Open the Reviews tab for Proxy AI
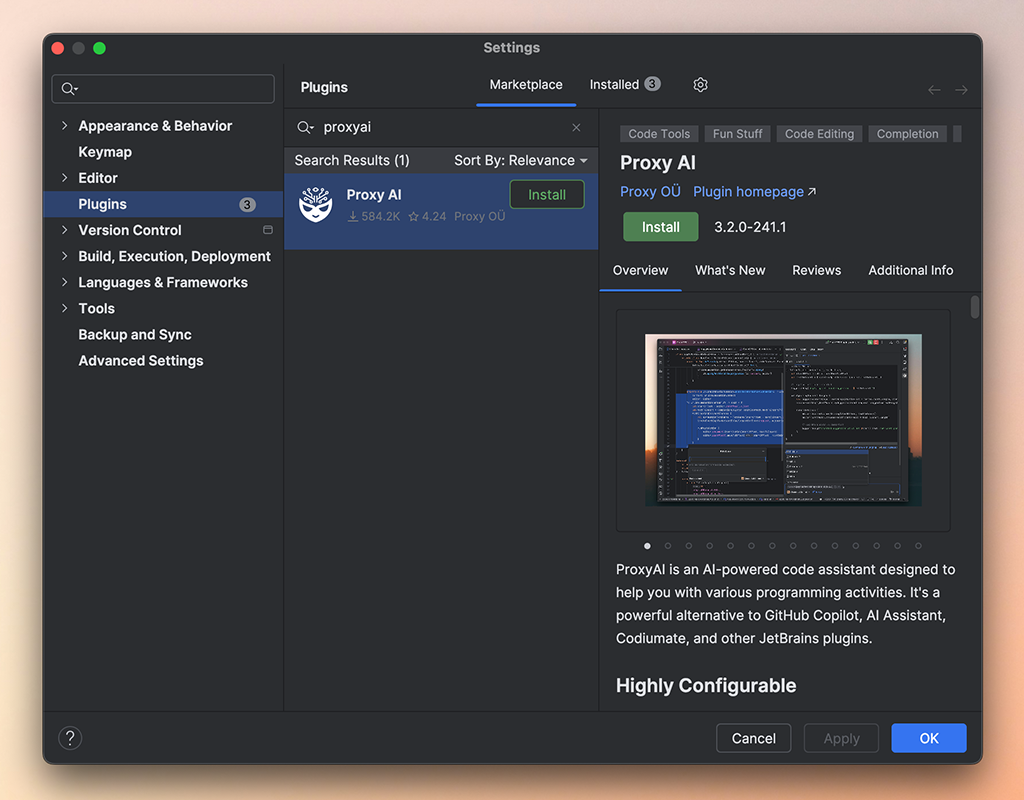This screenshot has height=800, width=1024. [x=816, y=270]
